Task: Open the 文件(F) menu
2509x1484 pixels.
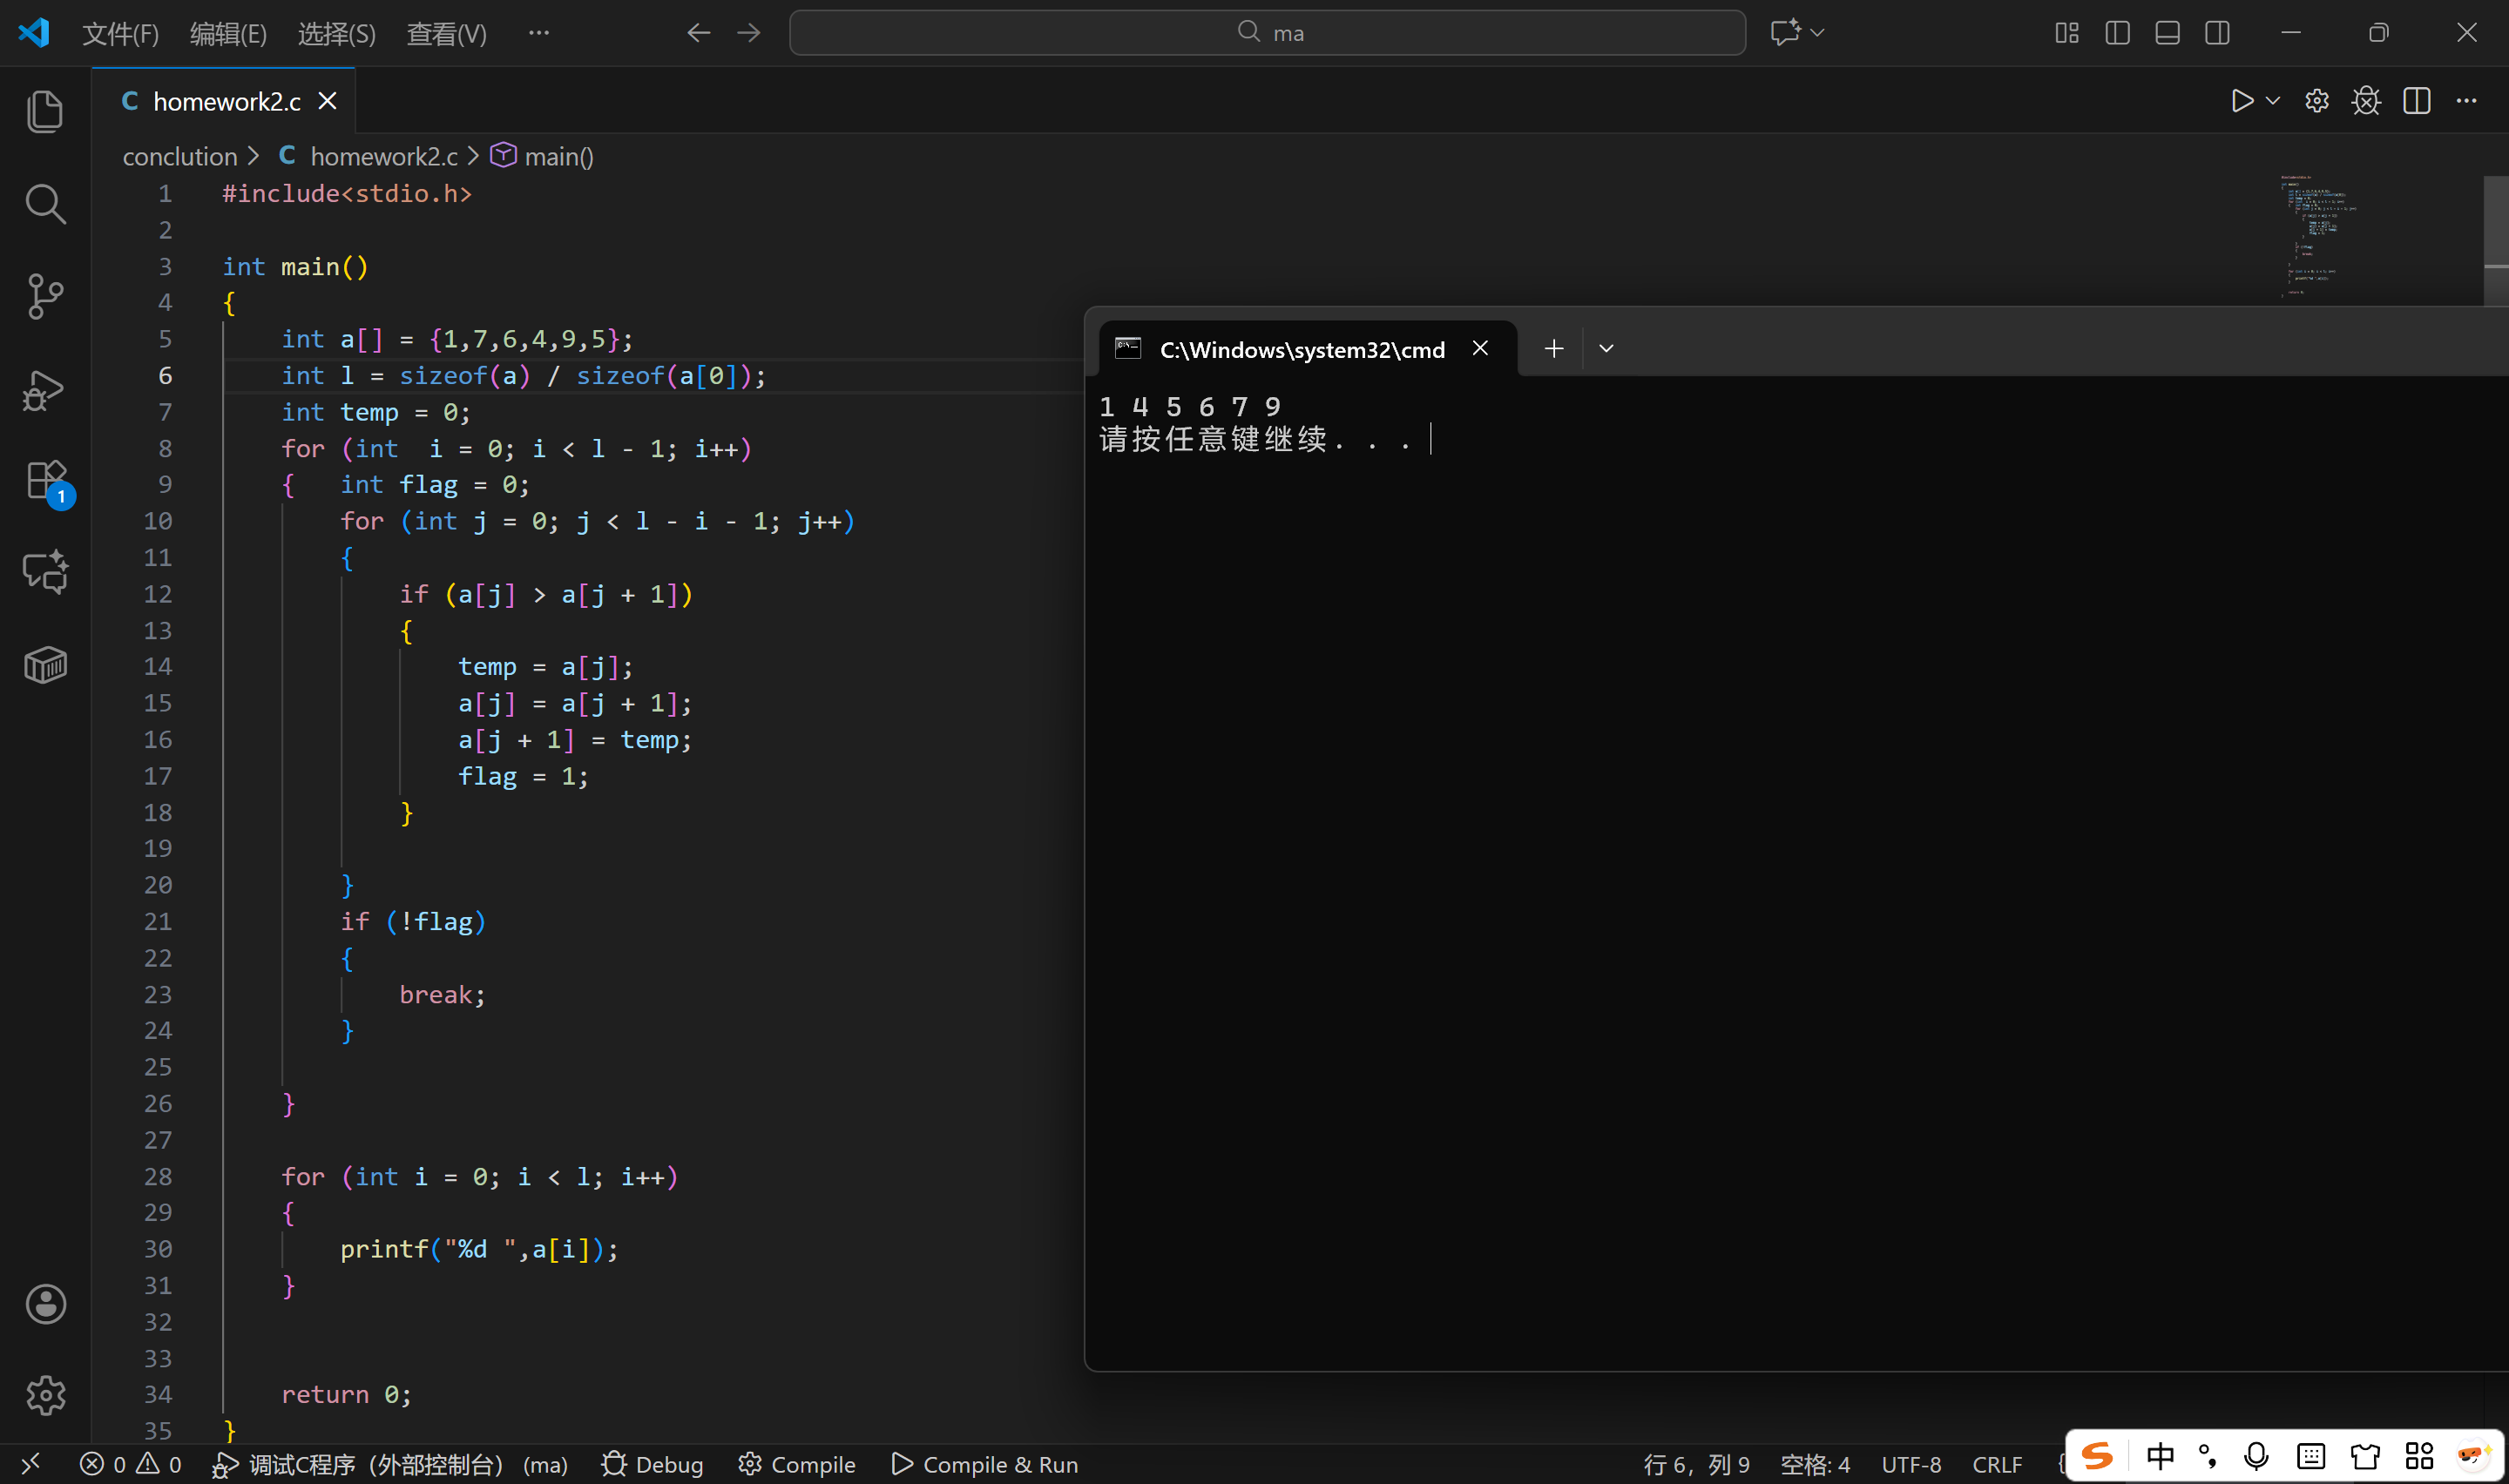Action: pos(120,34)
